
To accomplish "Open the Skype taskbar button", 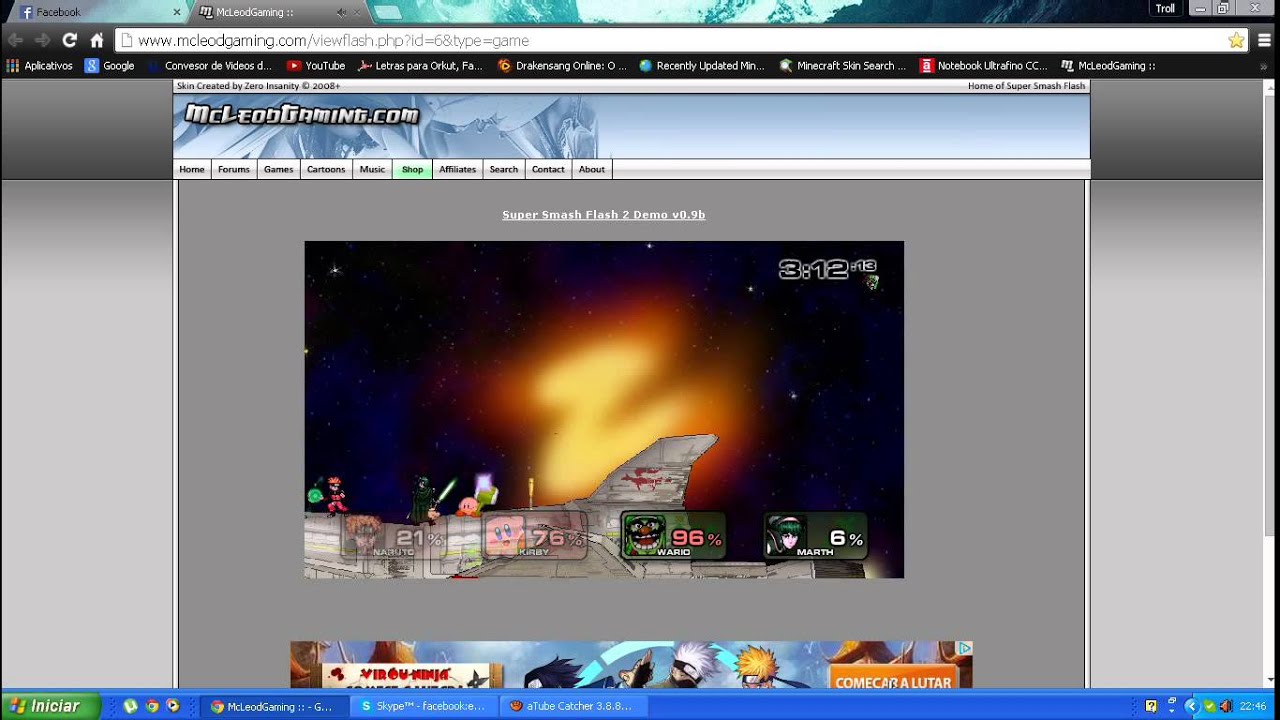I will 424,706.
